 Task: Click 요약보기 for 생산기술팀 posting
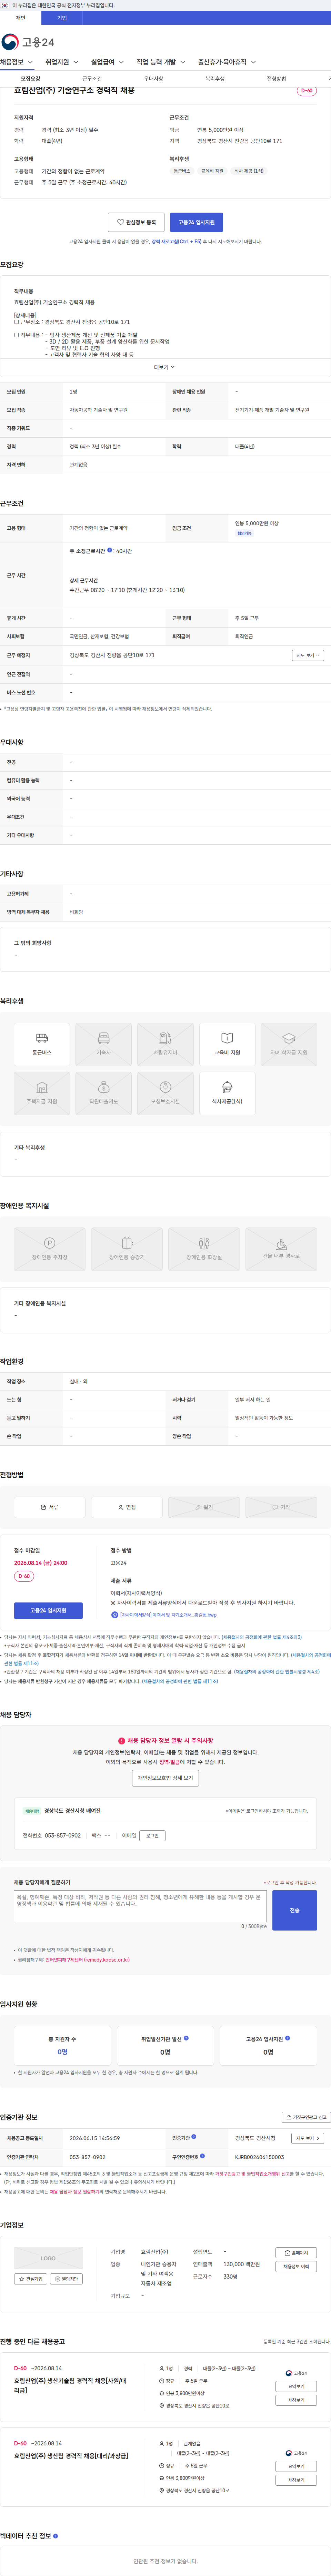[x=296, y=2386]
